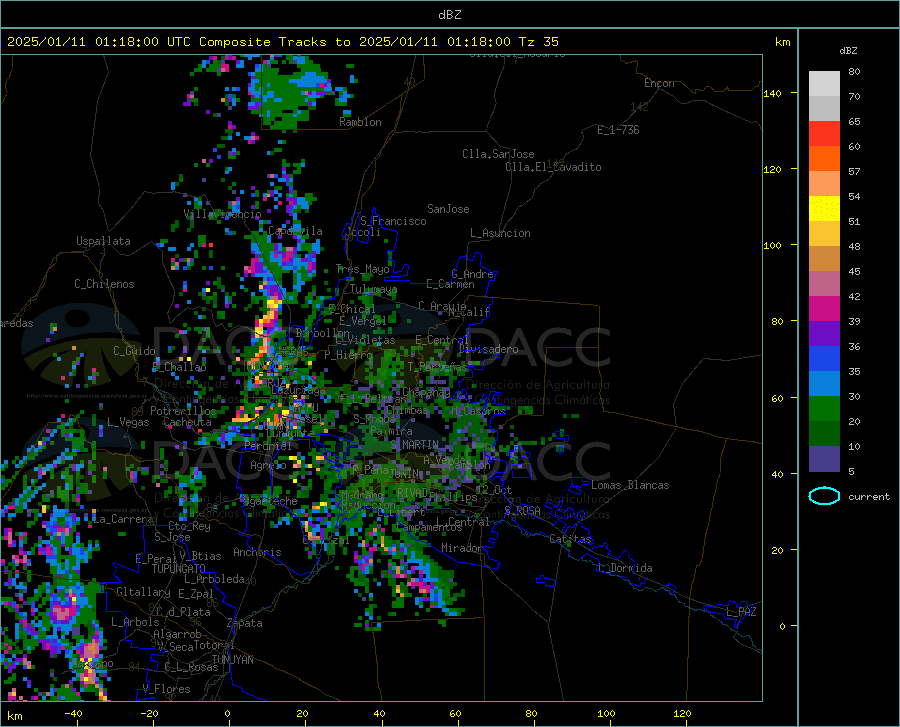900x727 pixels.
Task: Click the -20 km tick on horizontal axis
Action: pos(149,713)
